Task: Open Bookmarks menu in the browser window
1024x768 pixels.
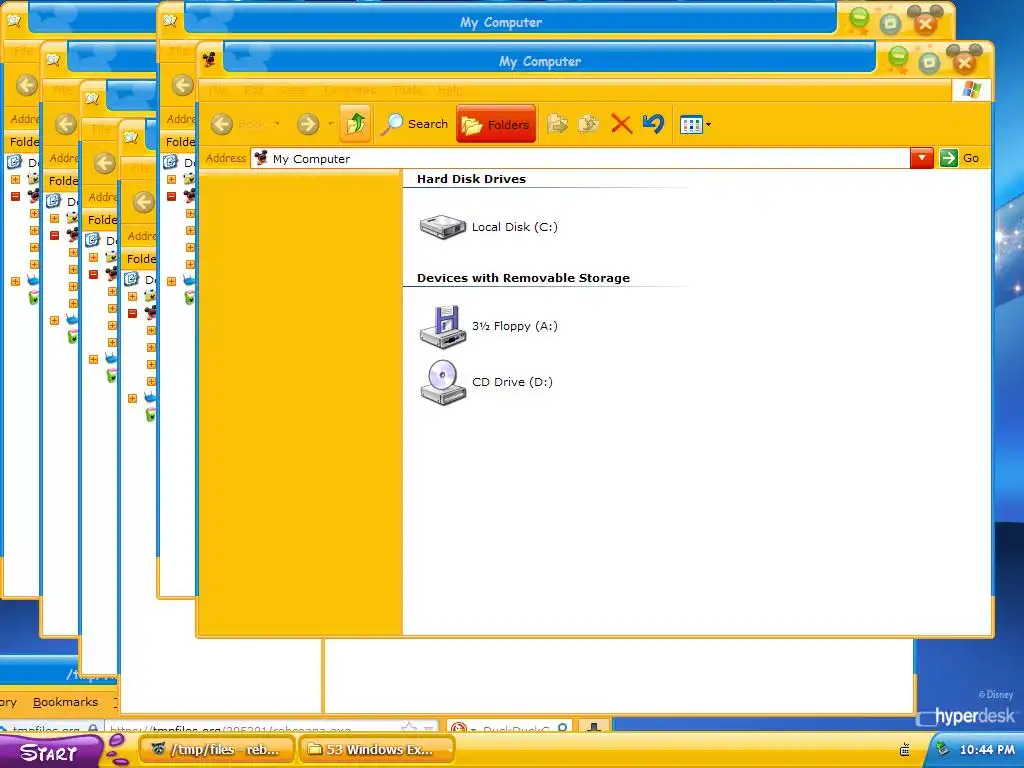Action: coord(65,702)
